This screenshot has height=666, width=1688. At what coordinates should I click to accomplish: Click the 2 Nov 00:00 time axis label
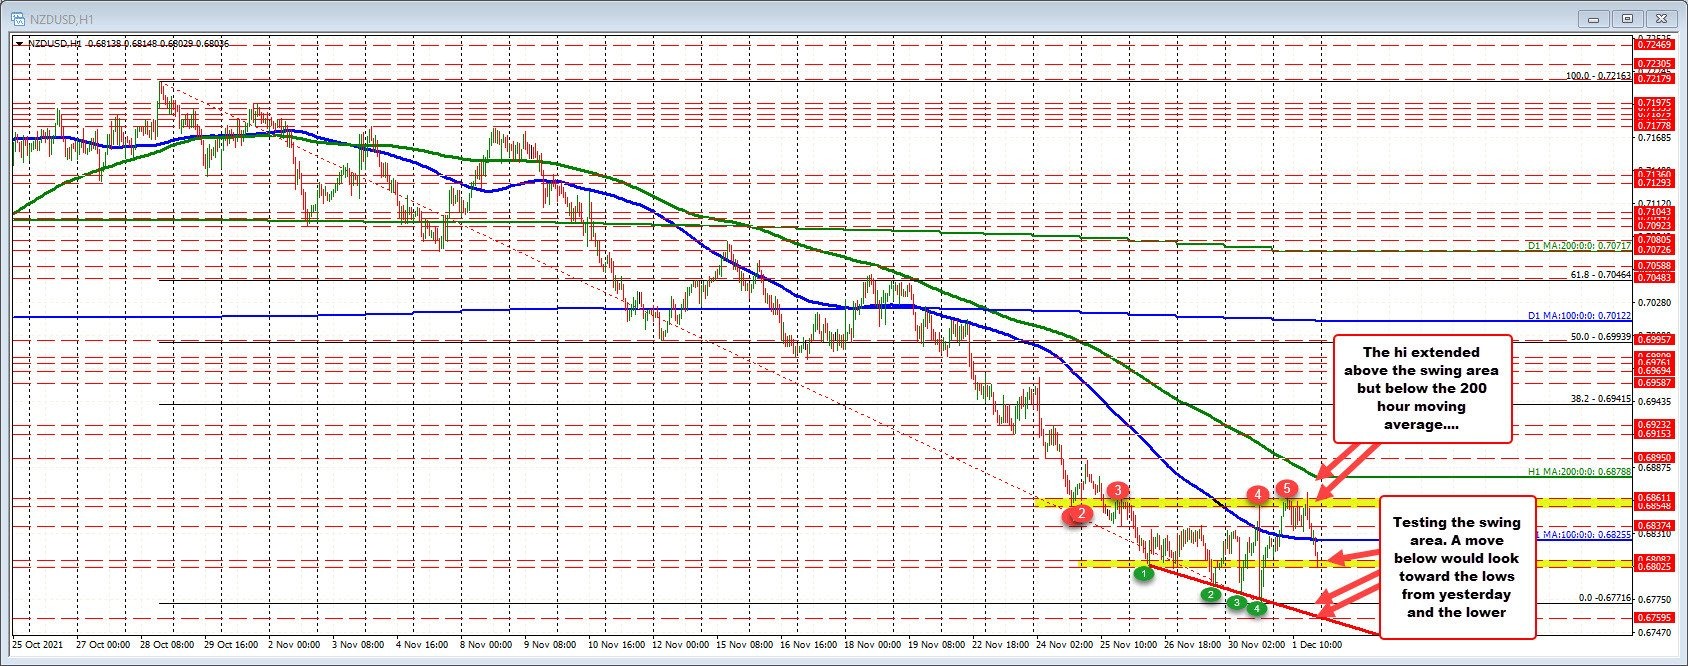point(296,645)
